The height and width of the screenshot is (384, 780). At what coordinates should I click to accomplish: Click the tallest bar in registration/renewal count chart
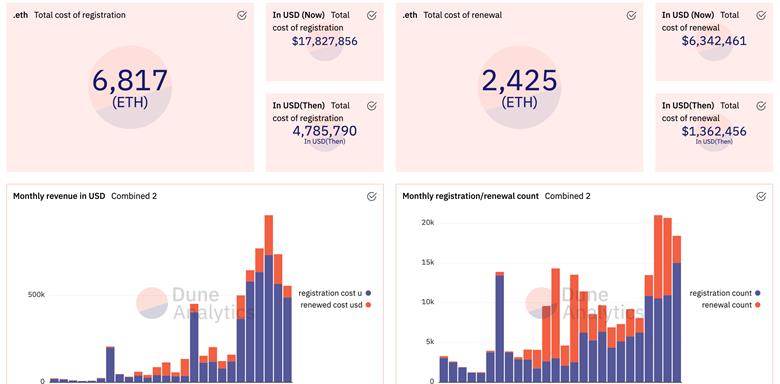(658, 298)
